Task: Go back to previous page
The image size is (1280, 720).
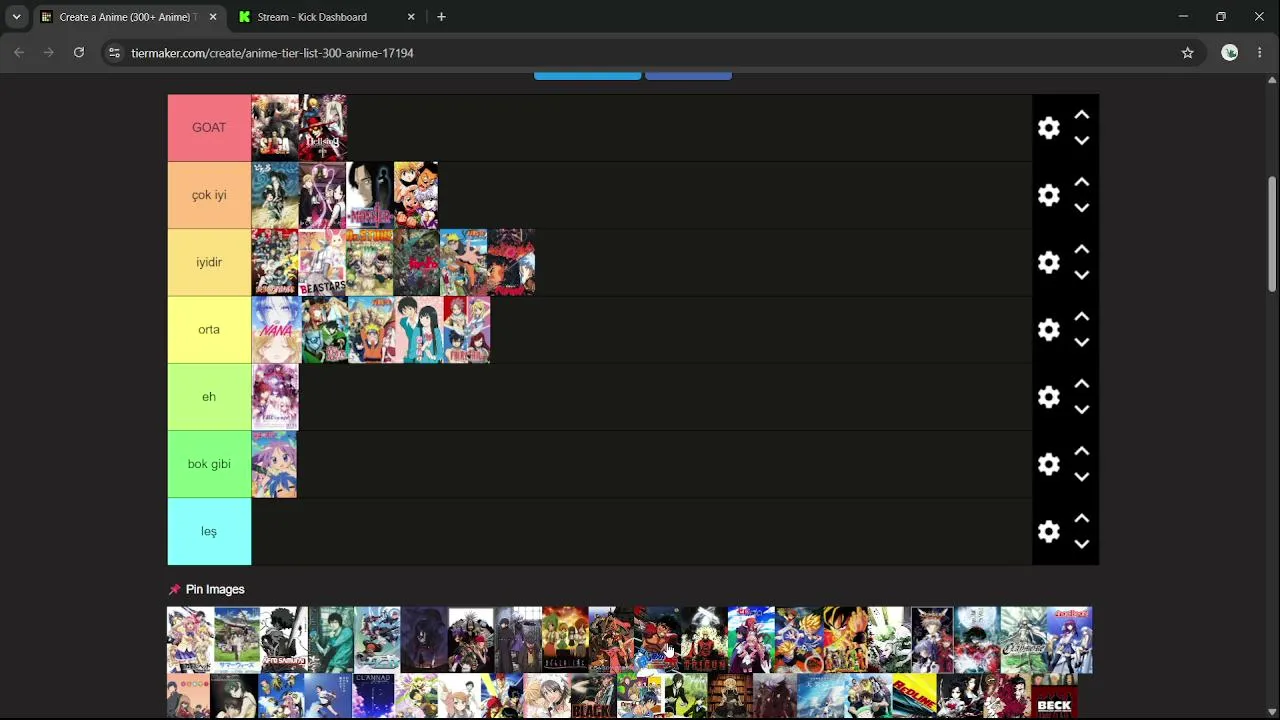Action: coord(19,53)
